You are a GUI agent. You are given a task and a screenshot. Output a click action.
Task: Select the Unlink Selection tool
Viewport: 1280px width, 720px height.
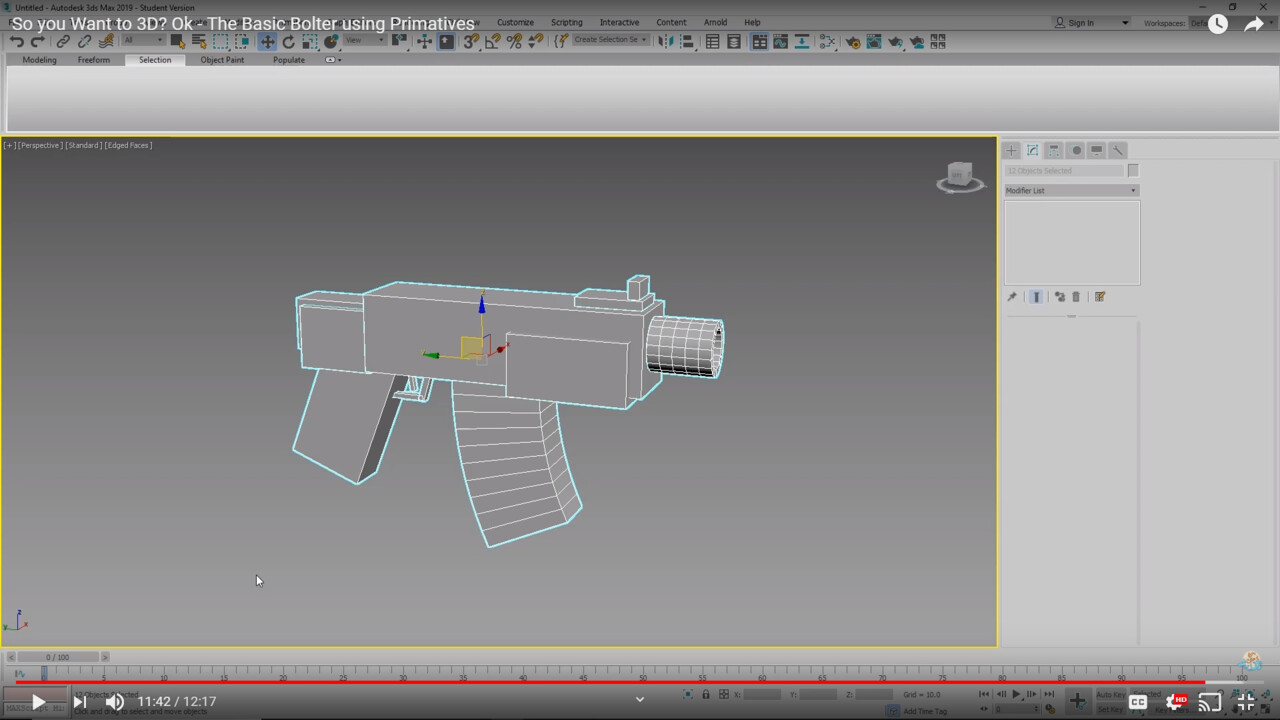[x=85, y=41]
